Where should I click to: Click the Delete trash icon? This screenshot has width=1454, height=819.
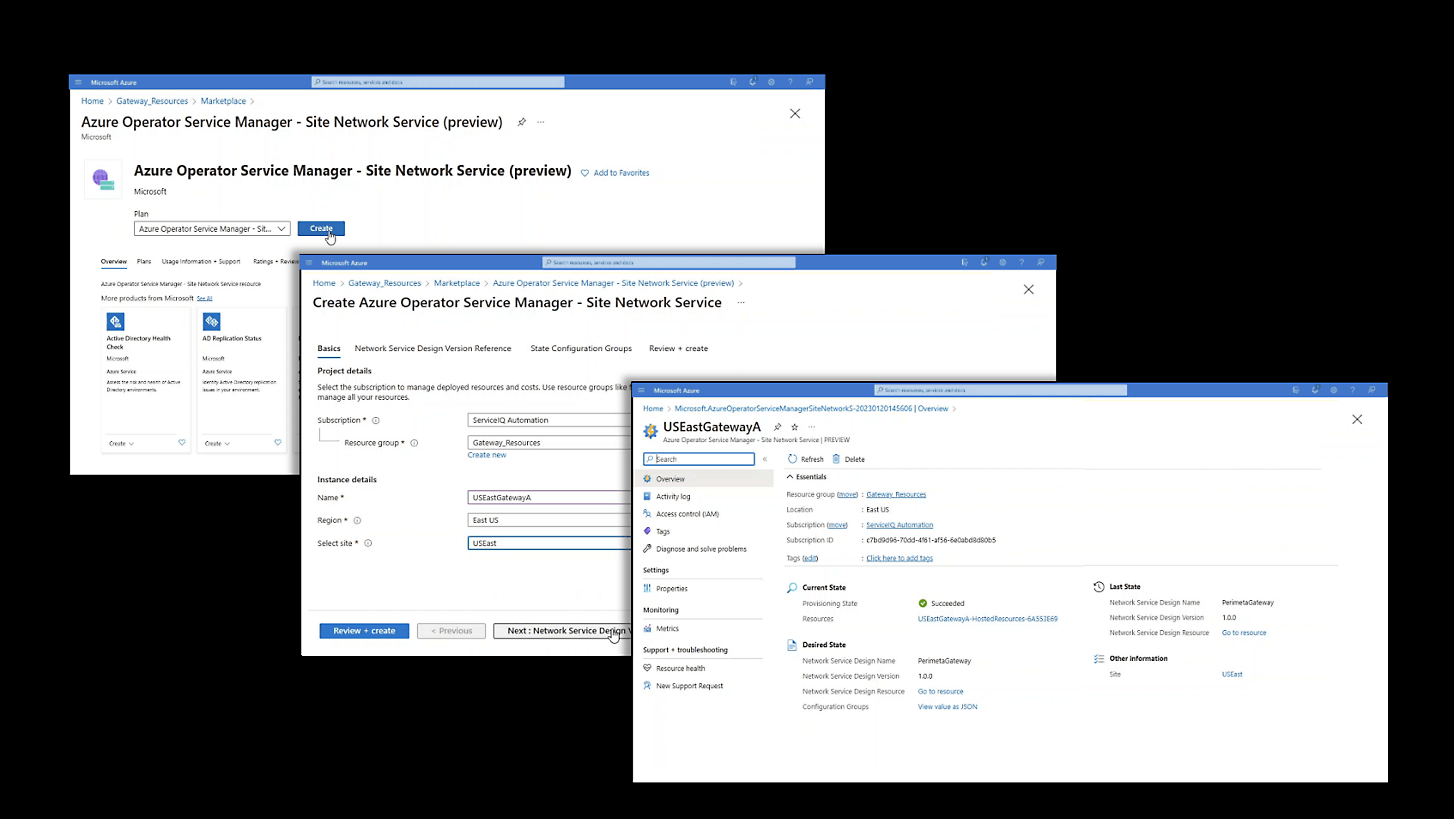click(837, 459)
